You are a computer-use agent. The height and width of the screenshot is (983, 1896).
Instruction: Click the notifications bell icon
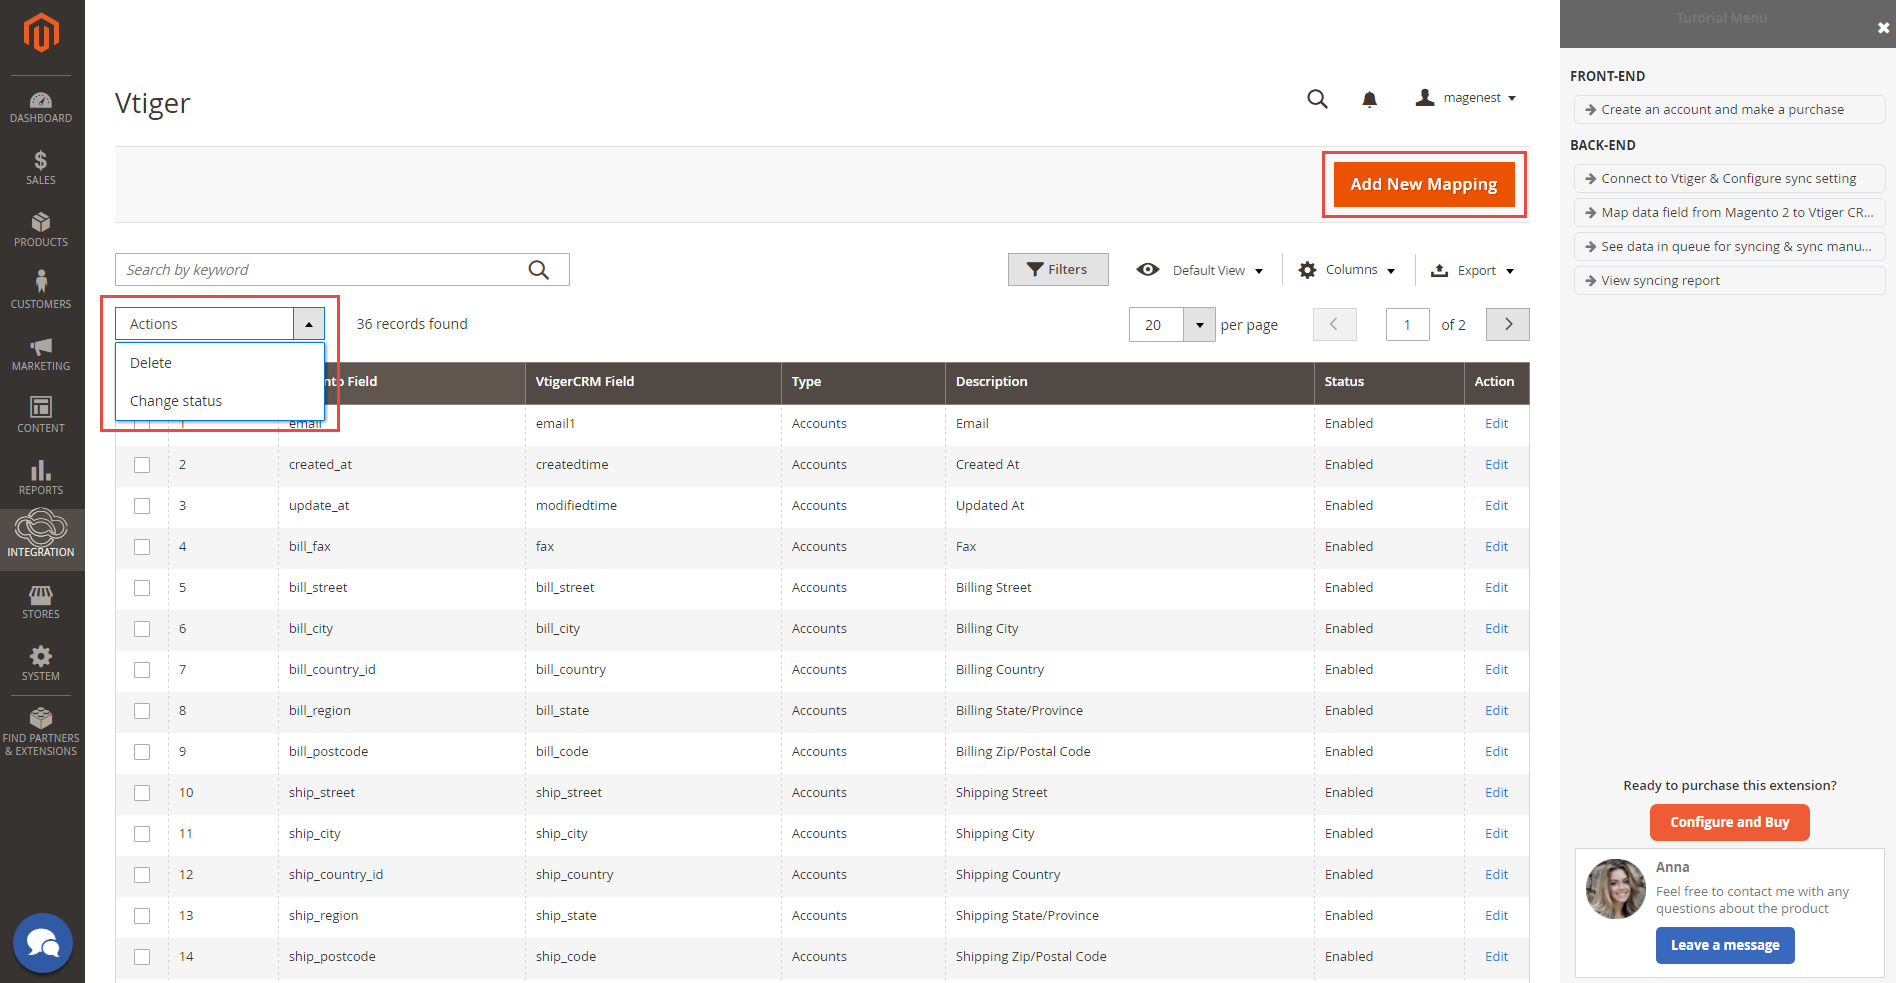point(1369,99)
